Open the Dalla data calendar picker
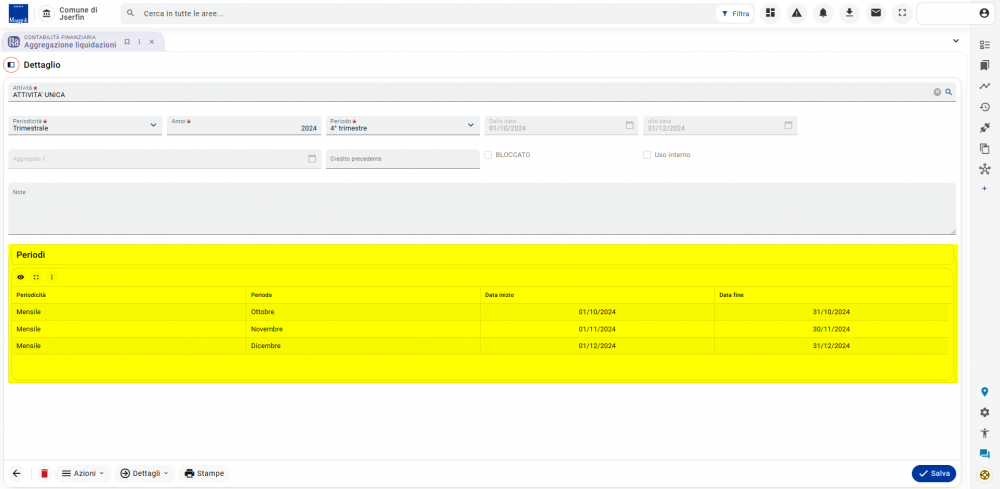This screenshot has height=489, width=1000. 629,125
